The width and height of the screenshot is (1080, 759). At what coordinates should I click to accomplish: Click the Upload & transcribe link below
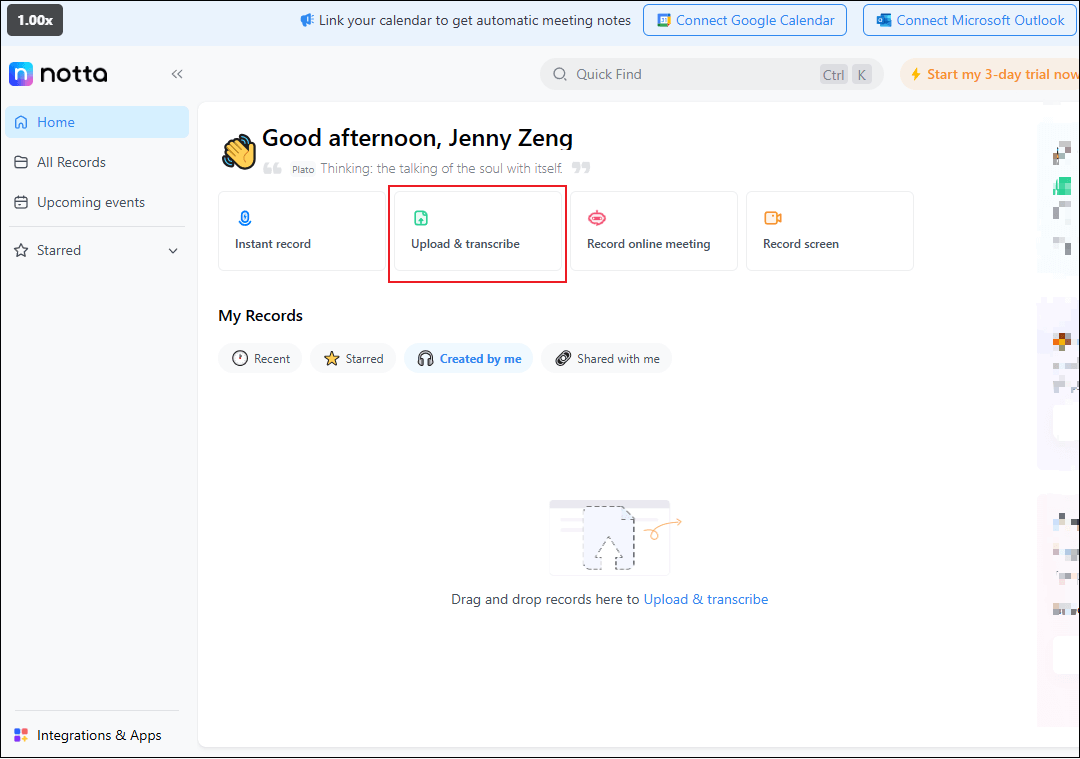pyautogui.click(x=705, y=599)
